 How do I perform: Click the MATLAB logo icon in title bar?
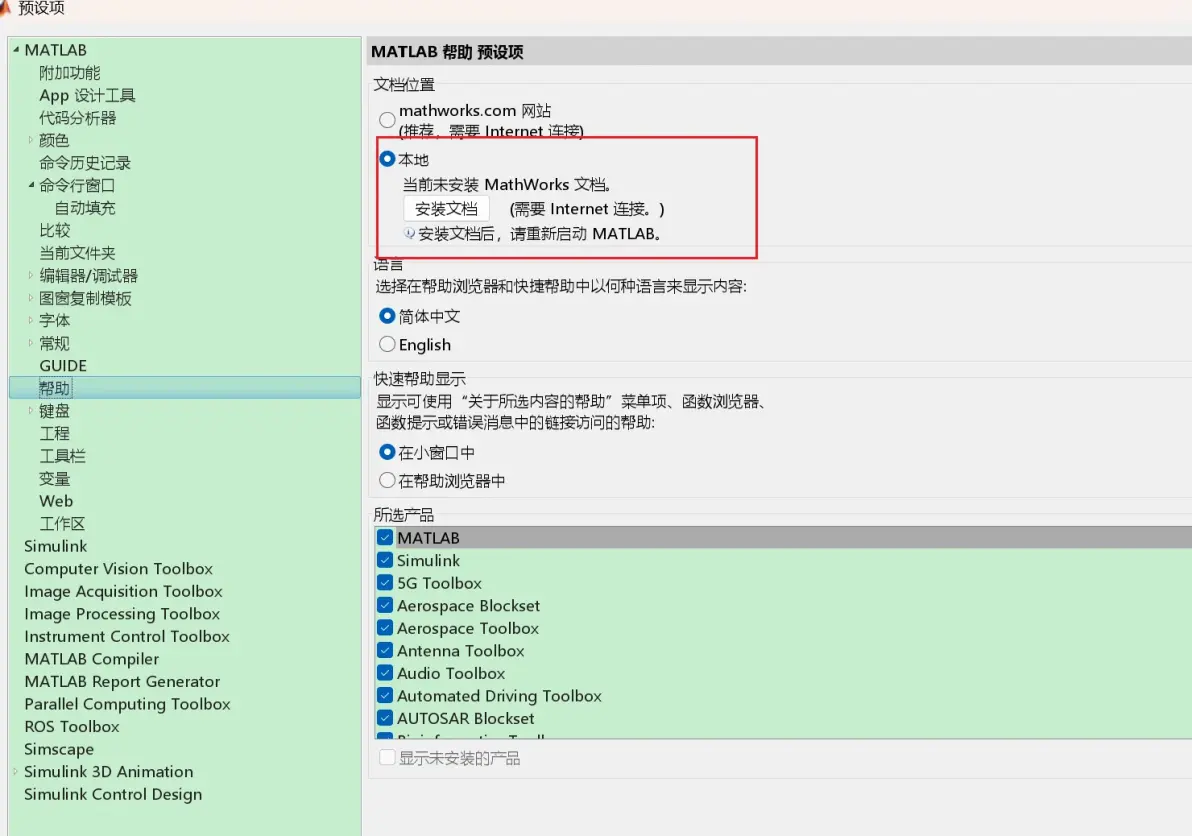pyautogui.click(x=4, y=8)
